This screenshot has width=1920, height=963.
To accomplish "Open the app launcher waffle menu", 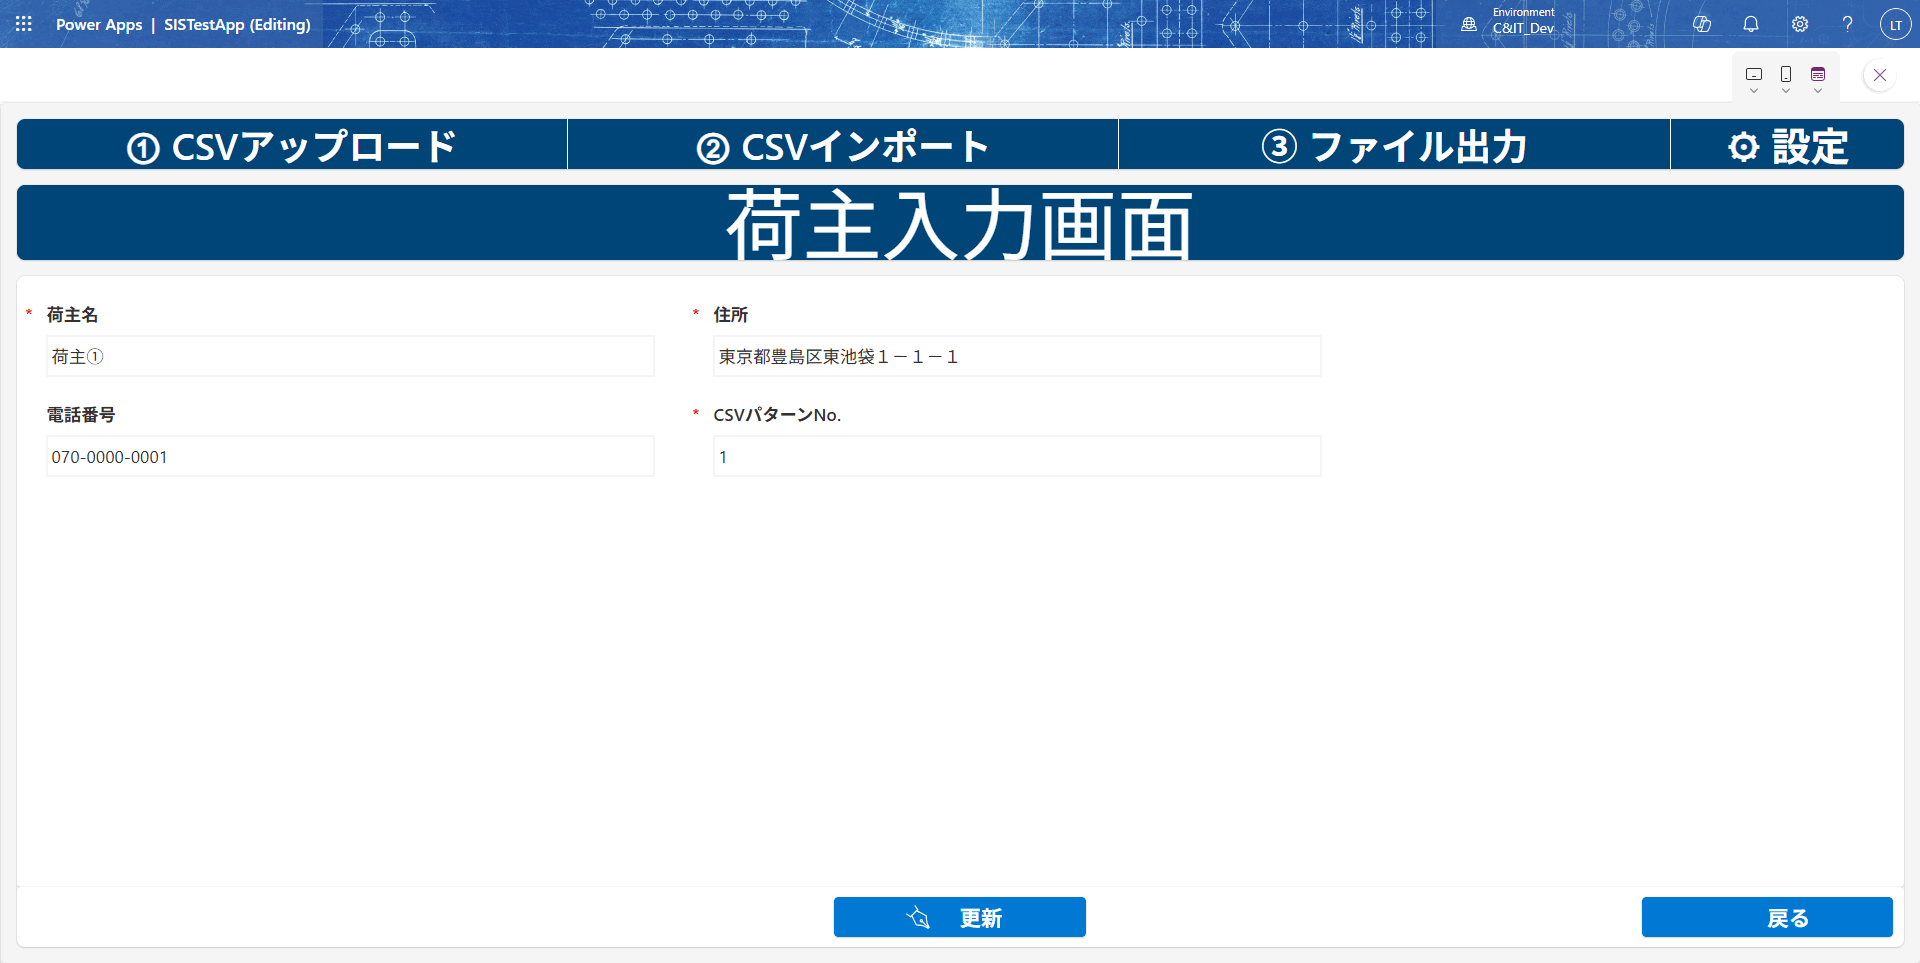I will click(24, 24).
